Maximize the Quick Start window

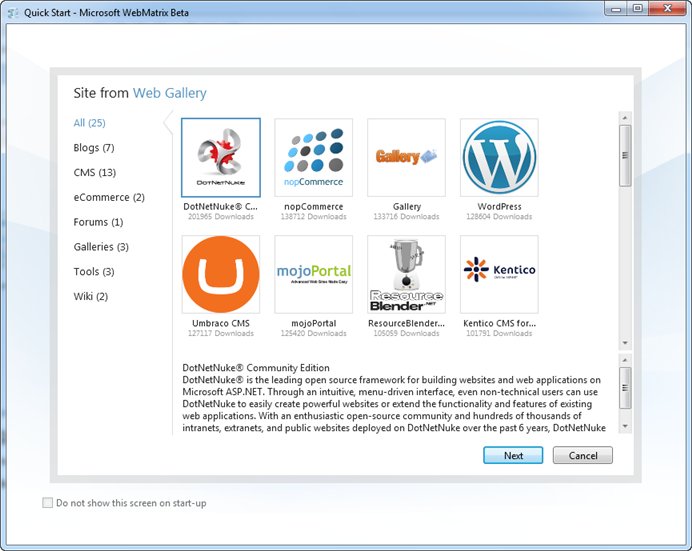pos(638,8)
